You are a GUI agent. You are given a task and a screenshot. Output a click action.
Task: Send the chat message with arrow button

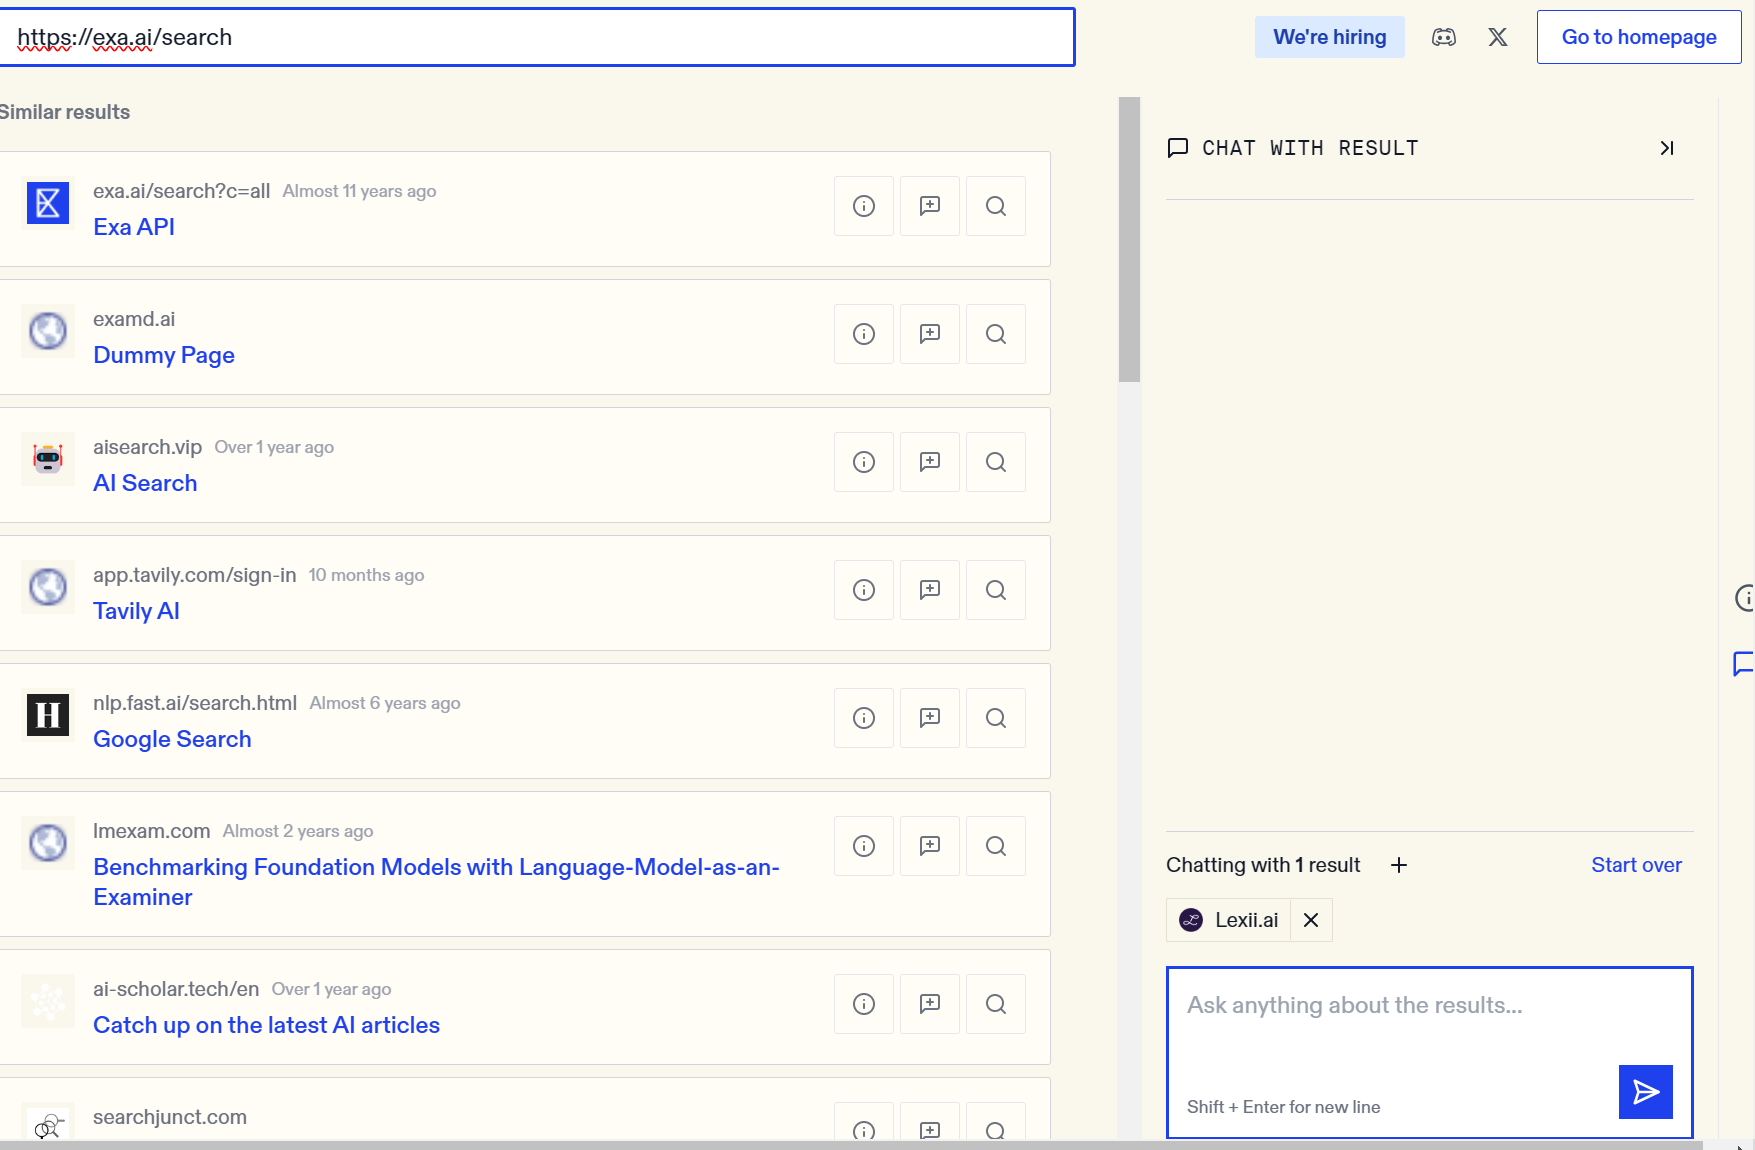click(1645, 1091)
